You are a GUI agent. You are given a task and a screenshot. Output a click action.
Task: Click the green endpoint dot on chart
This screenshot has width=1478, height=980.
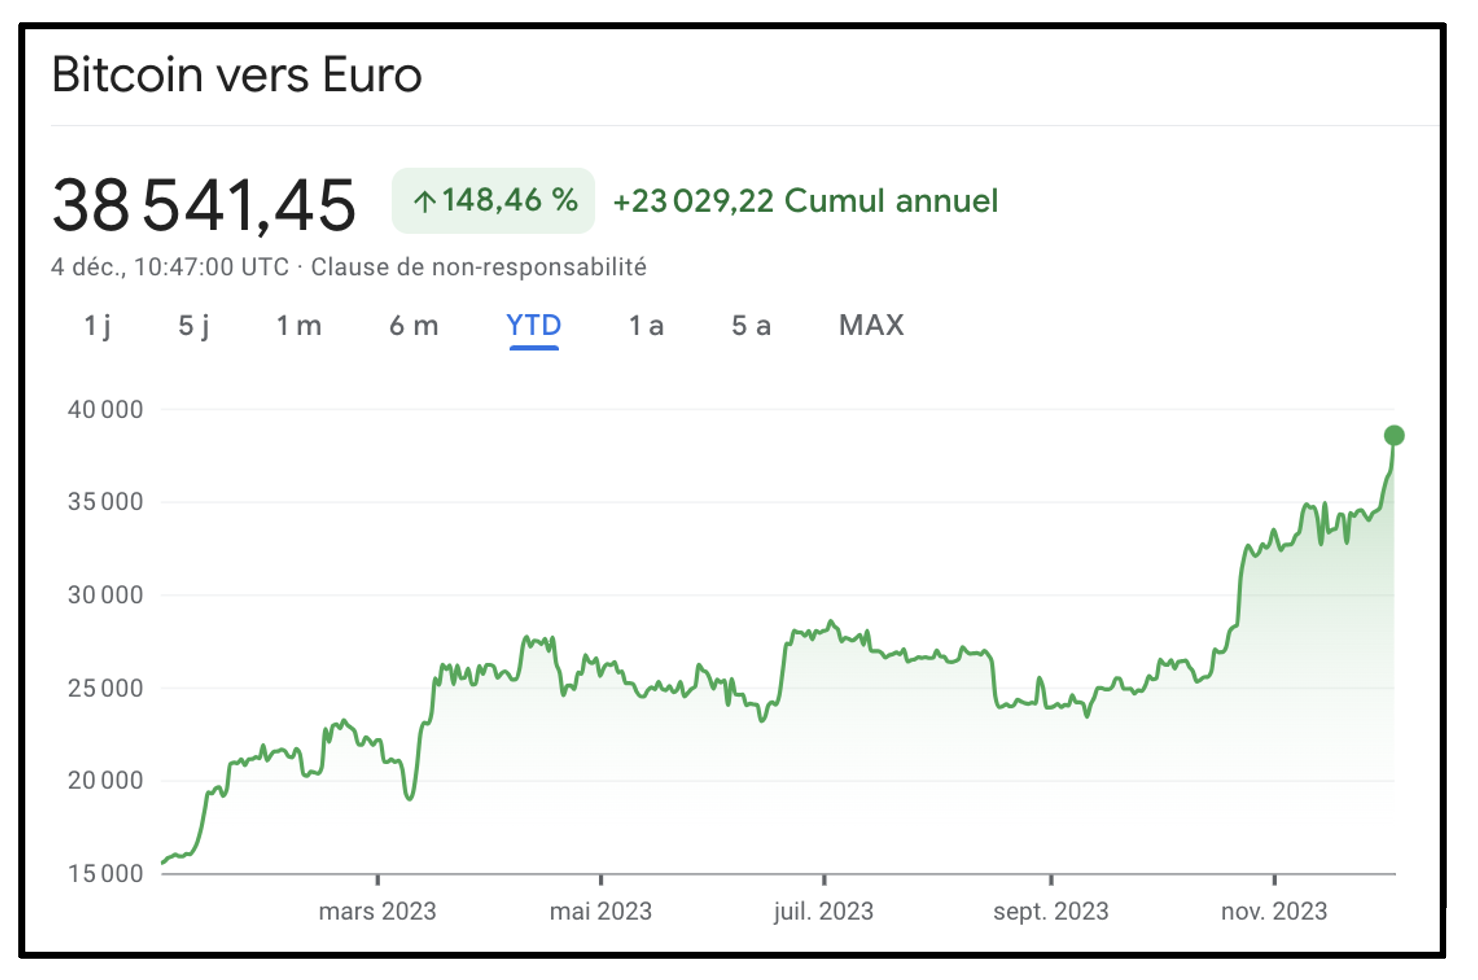1394,435
